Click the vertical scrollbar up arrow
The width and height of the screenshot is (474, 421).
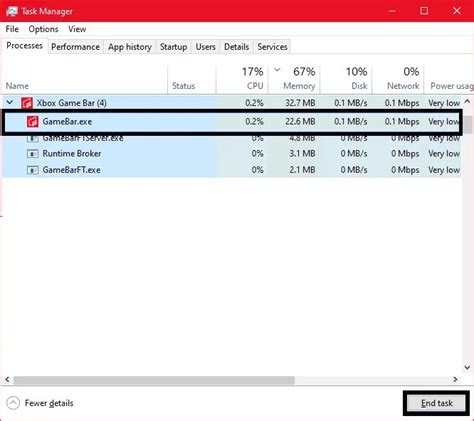(x=467, y=101)
